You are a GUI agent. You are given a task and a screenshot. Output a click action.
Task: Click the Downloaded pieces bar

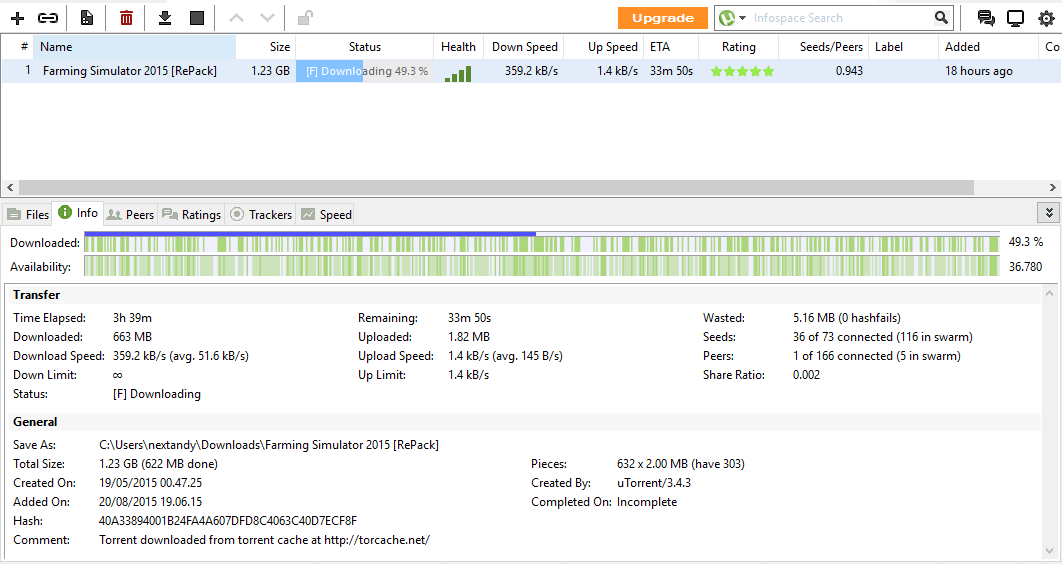click(542, 242)
